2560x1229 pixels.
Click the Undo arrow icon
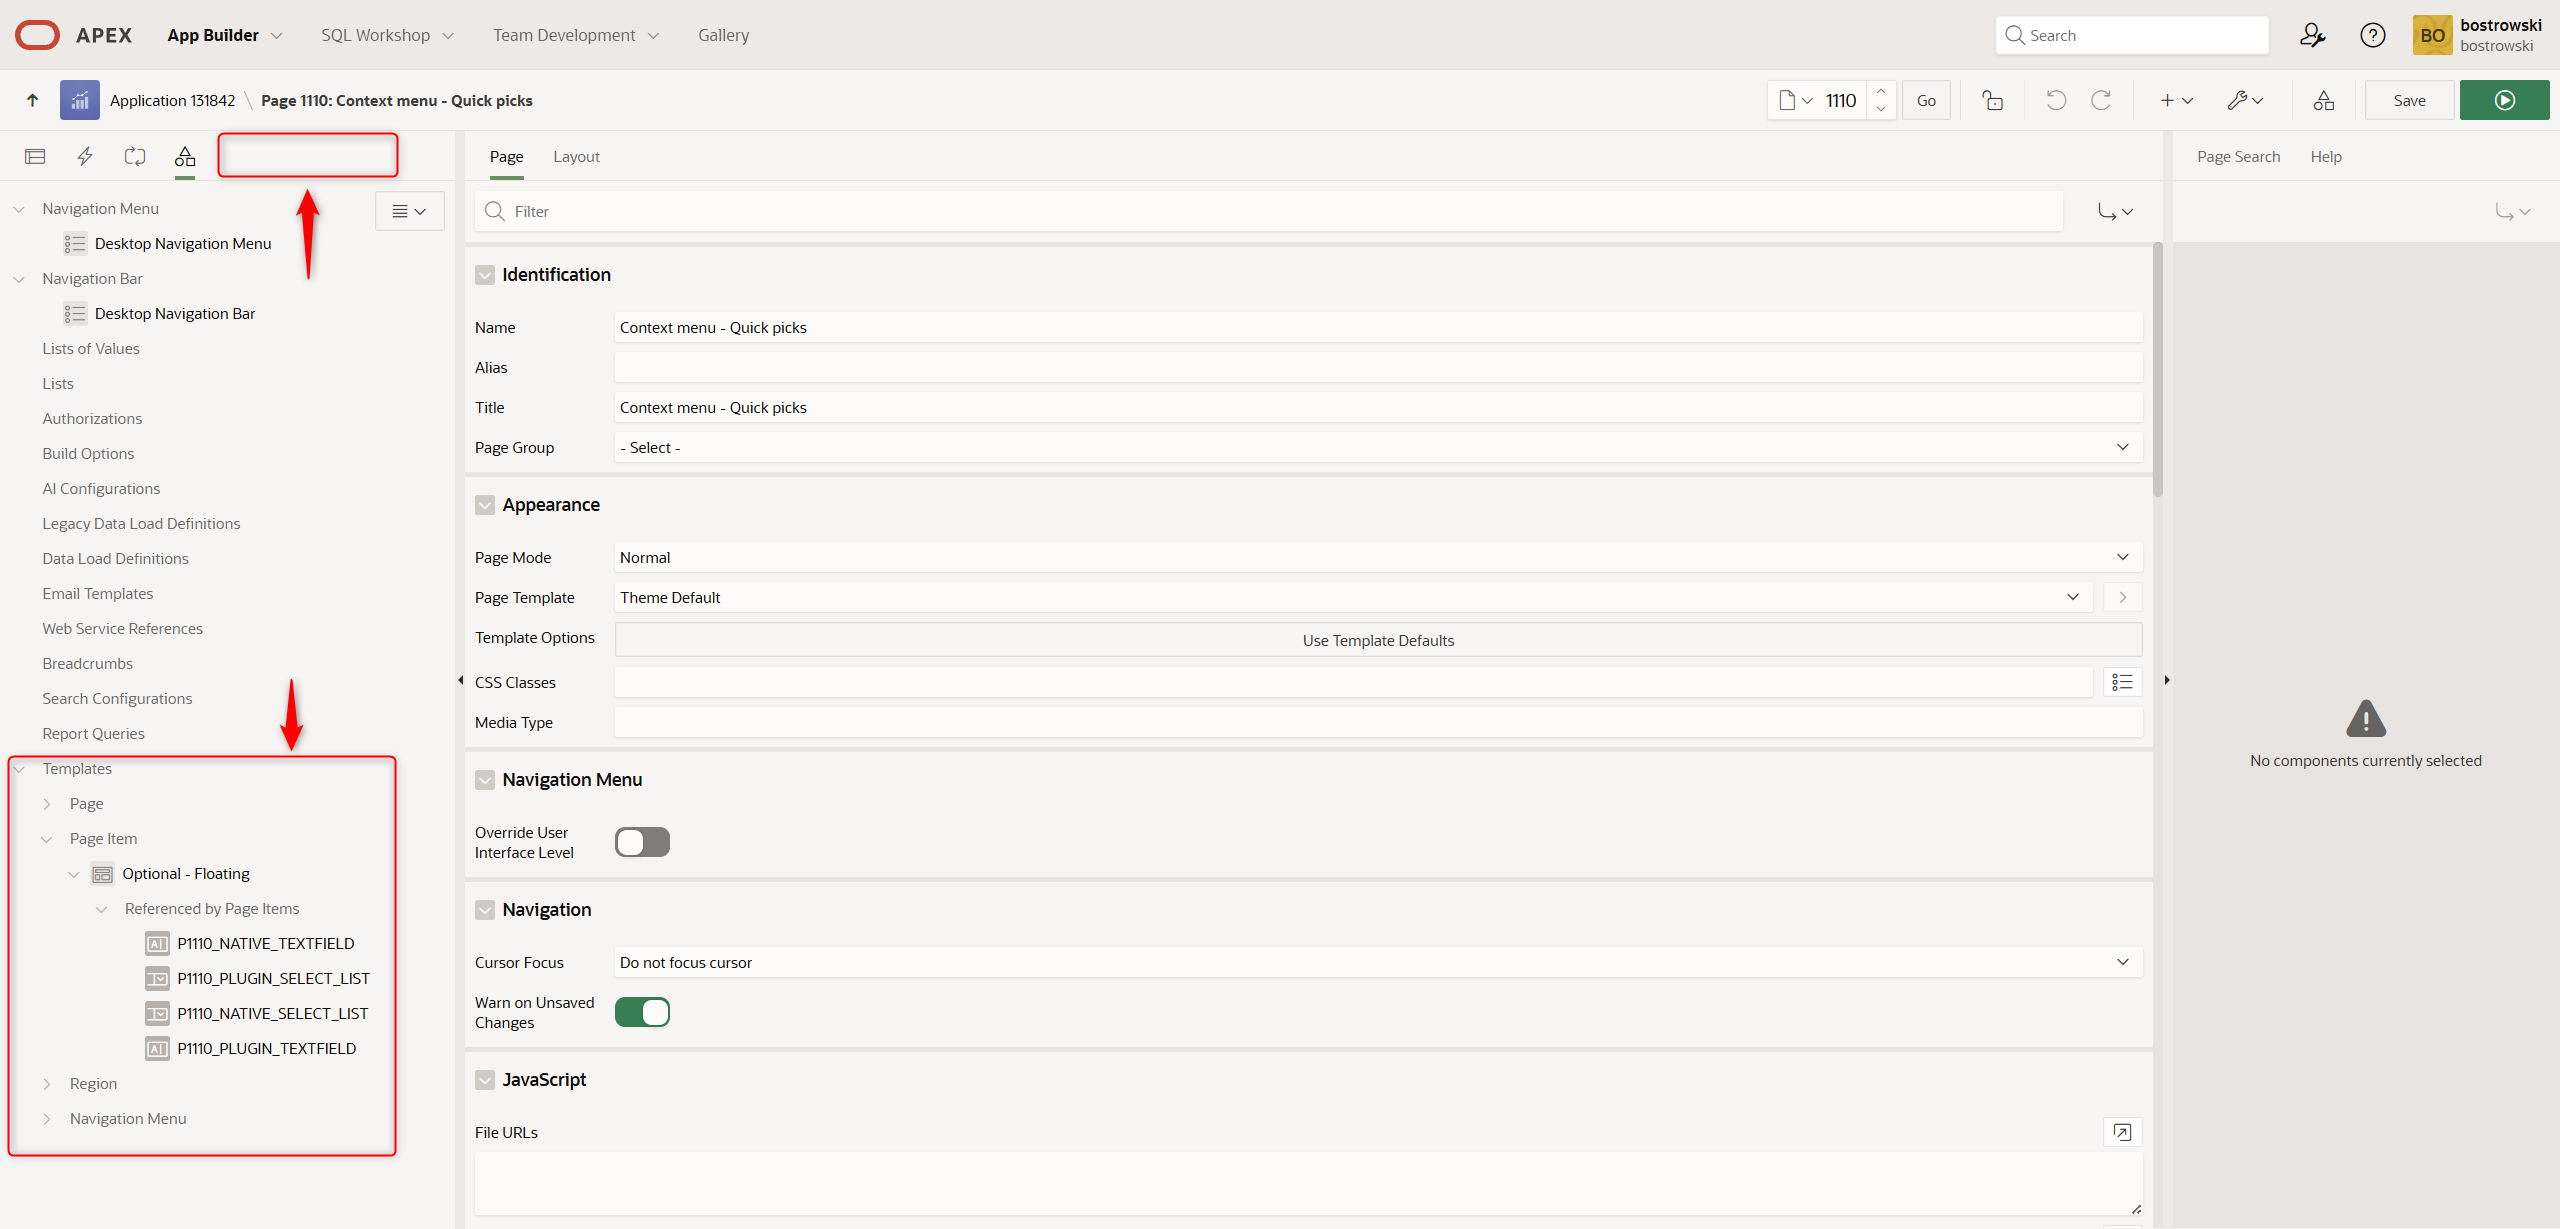coord(2056,100)
